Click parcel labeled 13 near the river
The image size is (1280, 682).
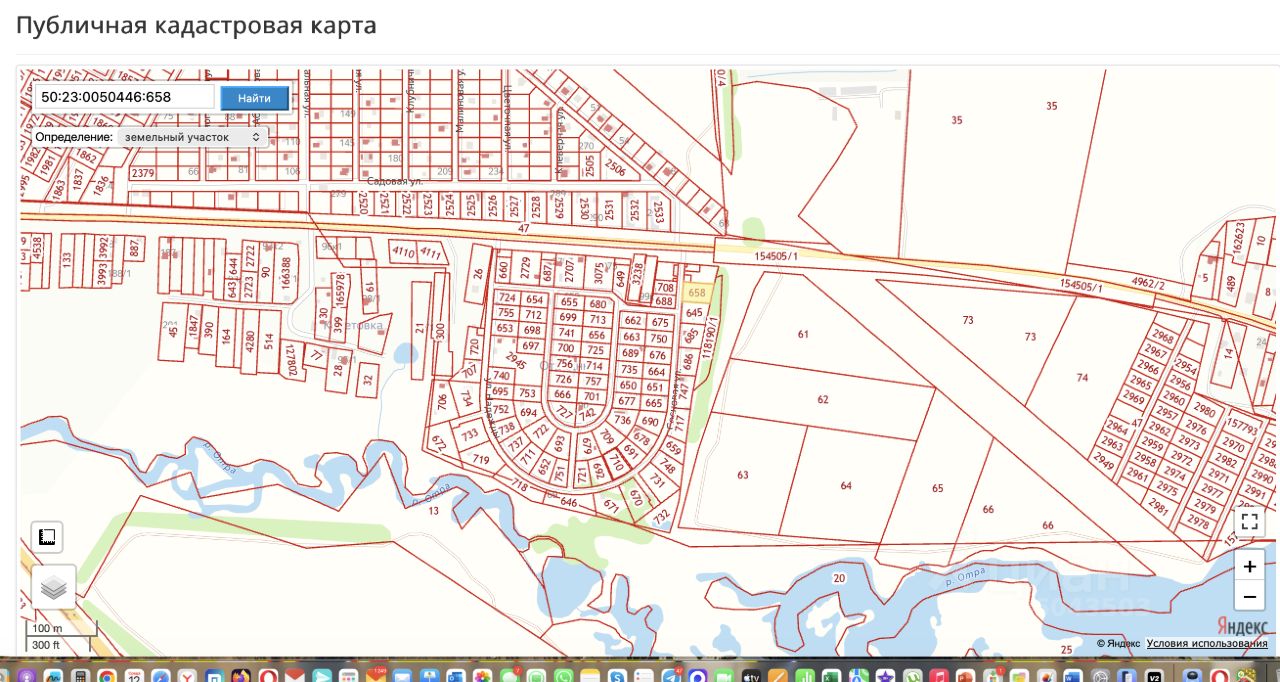[x=433, y=511]
